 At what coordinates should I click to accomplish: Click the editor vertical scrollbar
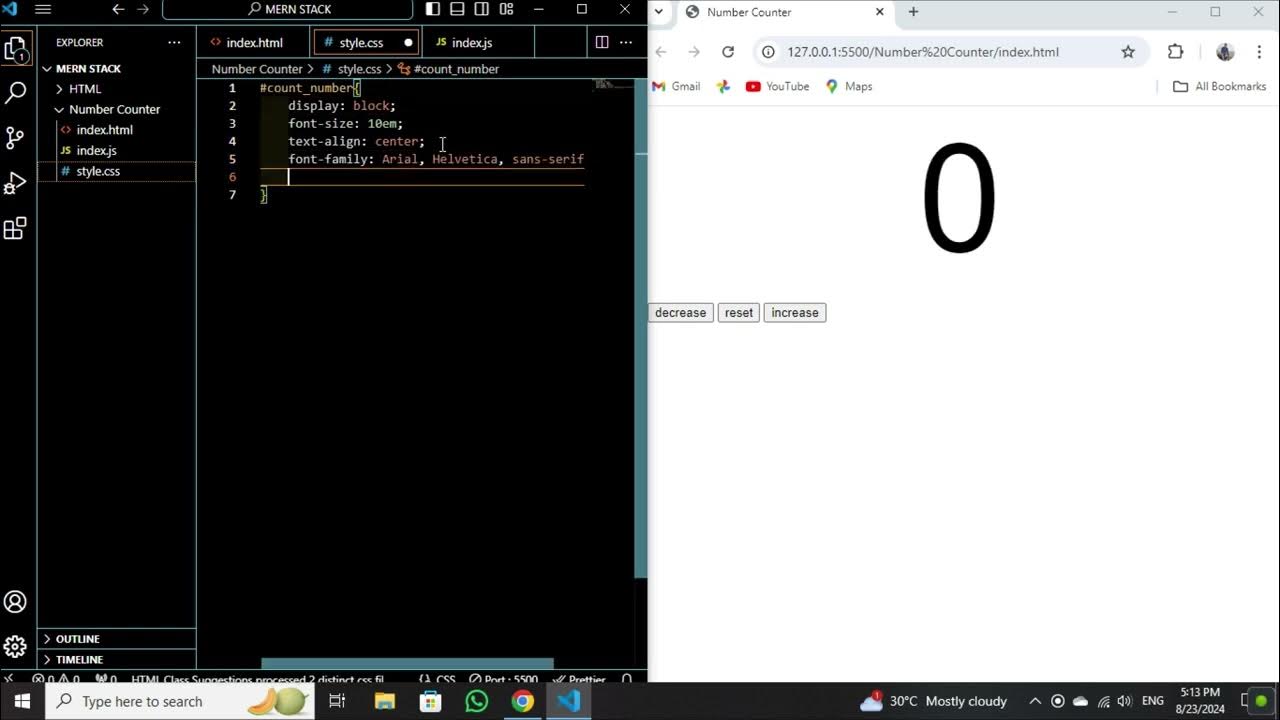641,328
